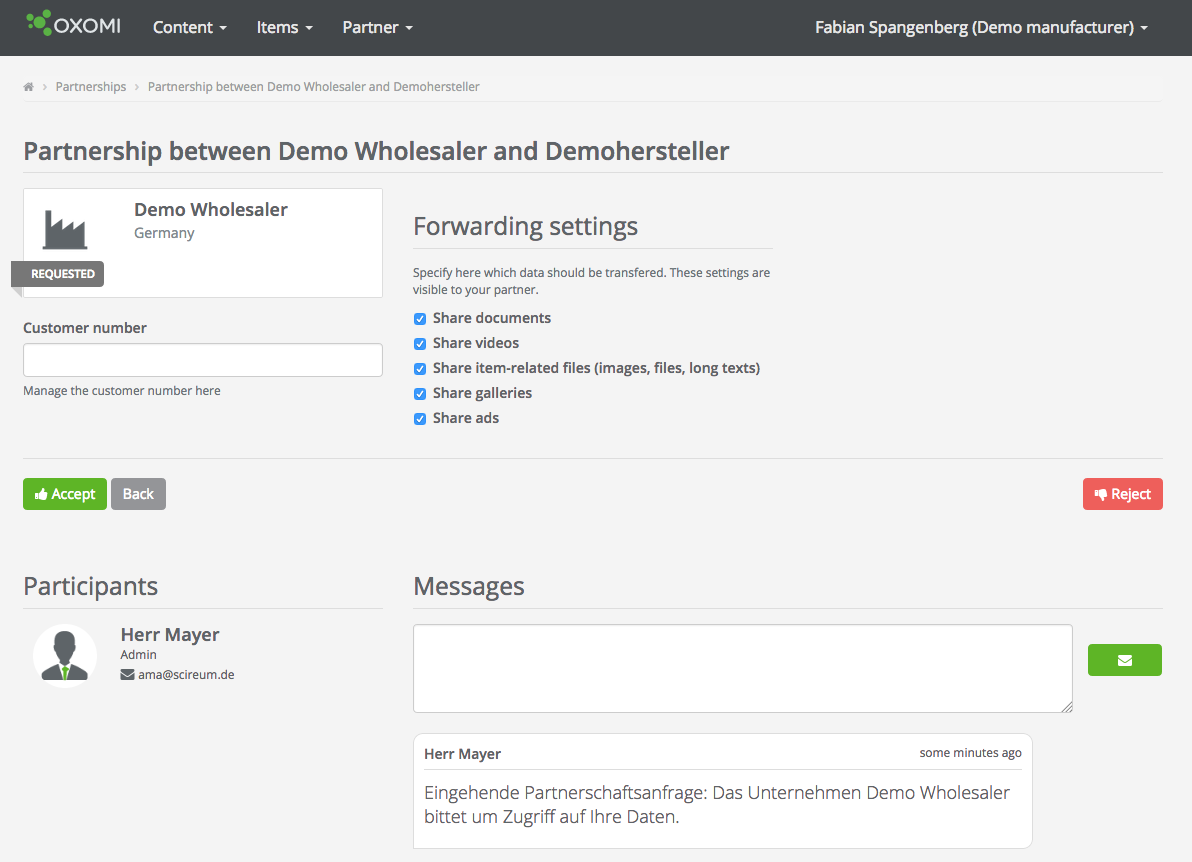Toggle the Share videos checkbox
The image size is (1192, 862).
point(420,344)
